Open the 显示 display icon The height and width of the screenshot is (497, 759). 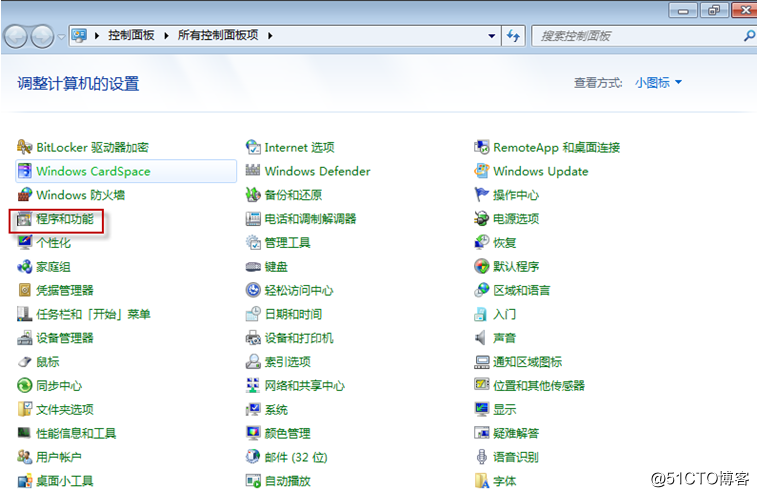point(482,409)
